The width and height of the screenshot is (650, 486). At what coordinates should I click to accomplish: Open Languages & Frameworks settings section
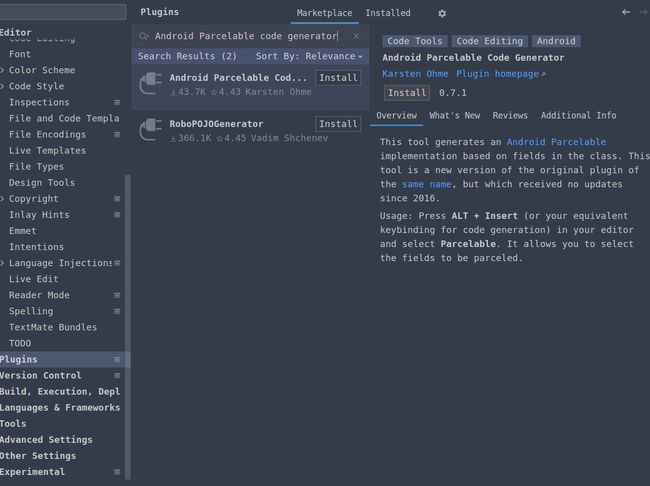click(60, 408)
